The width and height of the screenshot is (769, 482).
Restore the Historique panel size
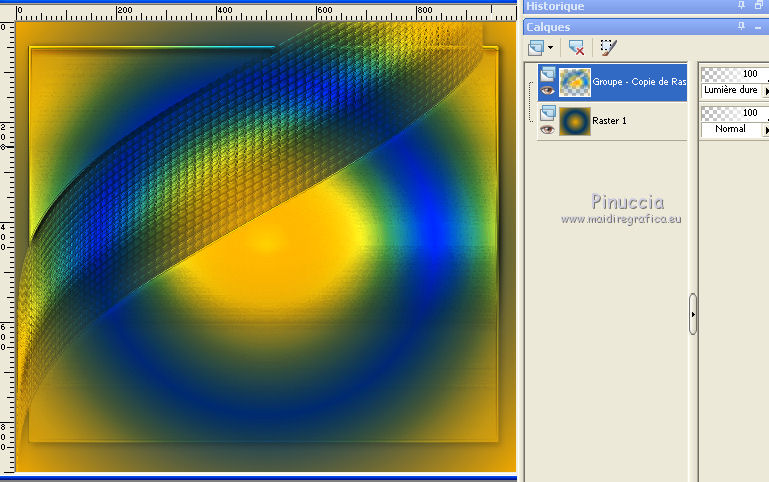(759, 5)
